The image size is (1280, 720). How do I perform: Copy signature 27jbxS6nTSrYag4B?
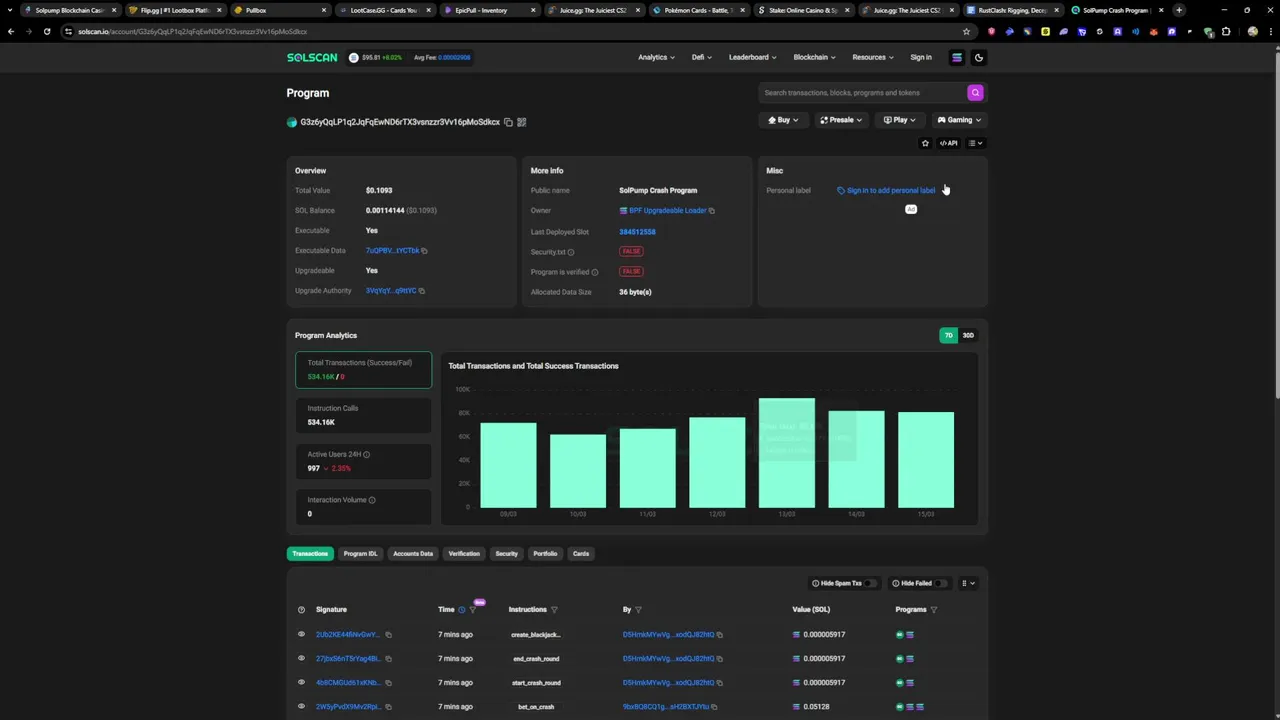(x=388, y=659)
